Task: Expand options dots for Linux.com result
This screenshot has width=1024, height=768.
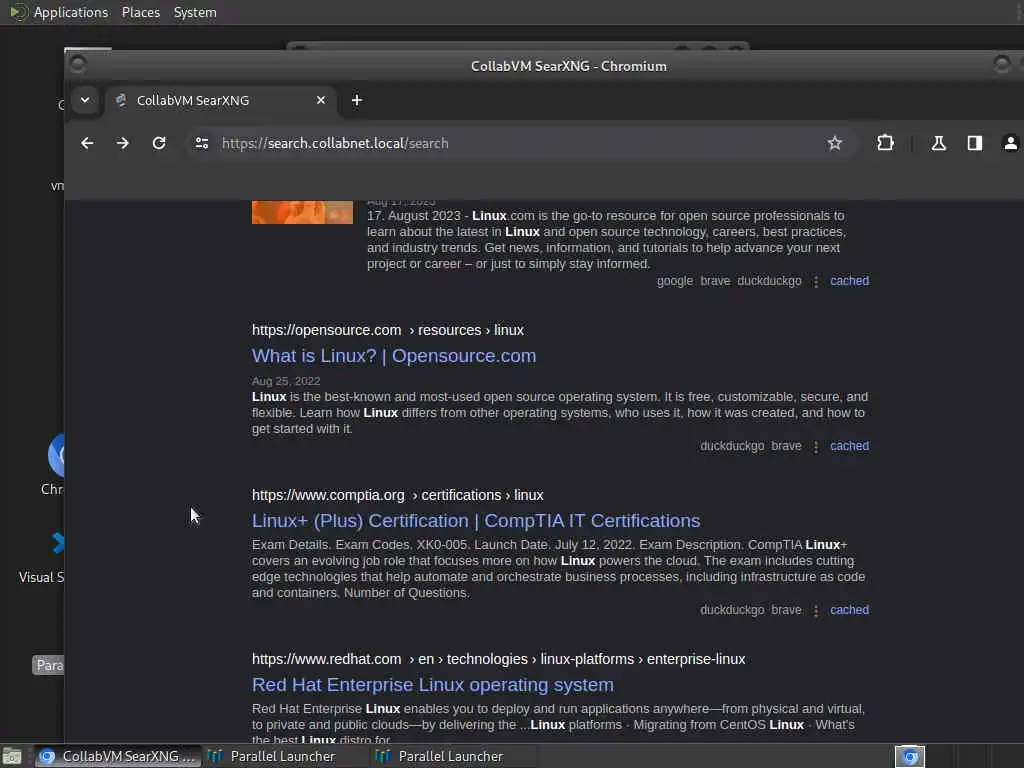Action: pos(816,281)
